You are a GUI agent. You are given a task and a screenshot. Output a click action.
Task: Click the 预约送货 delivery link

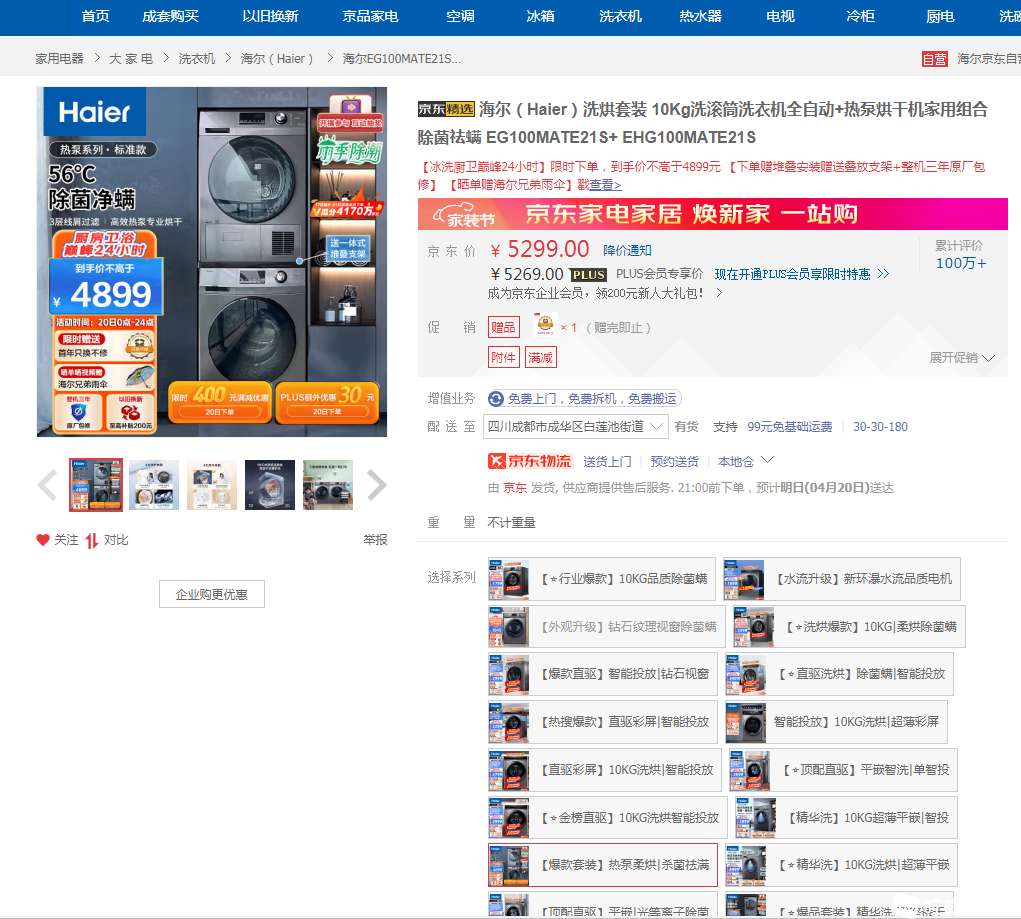[x=674, y=461]
